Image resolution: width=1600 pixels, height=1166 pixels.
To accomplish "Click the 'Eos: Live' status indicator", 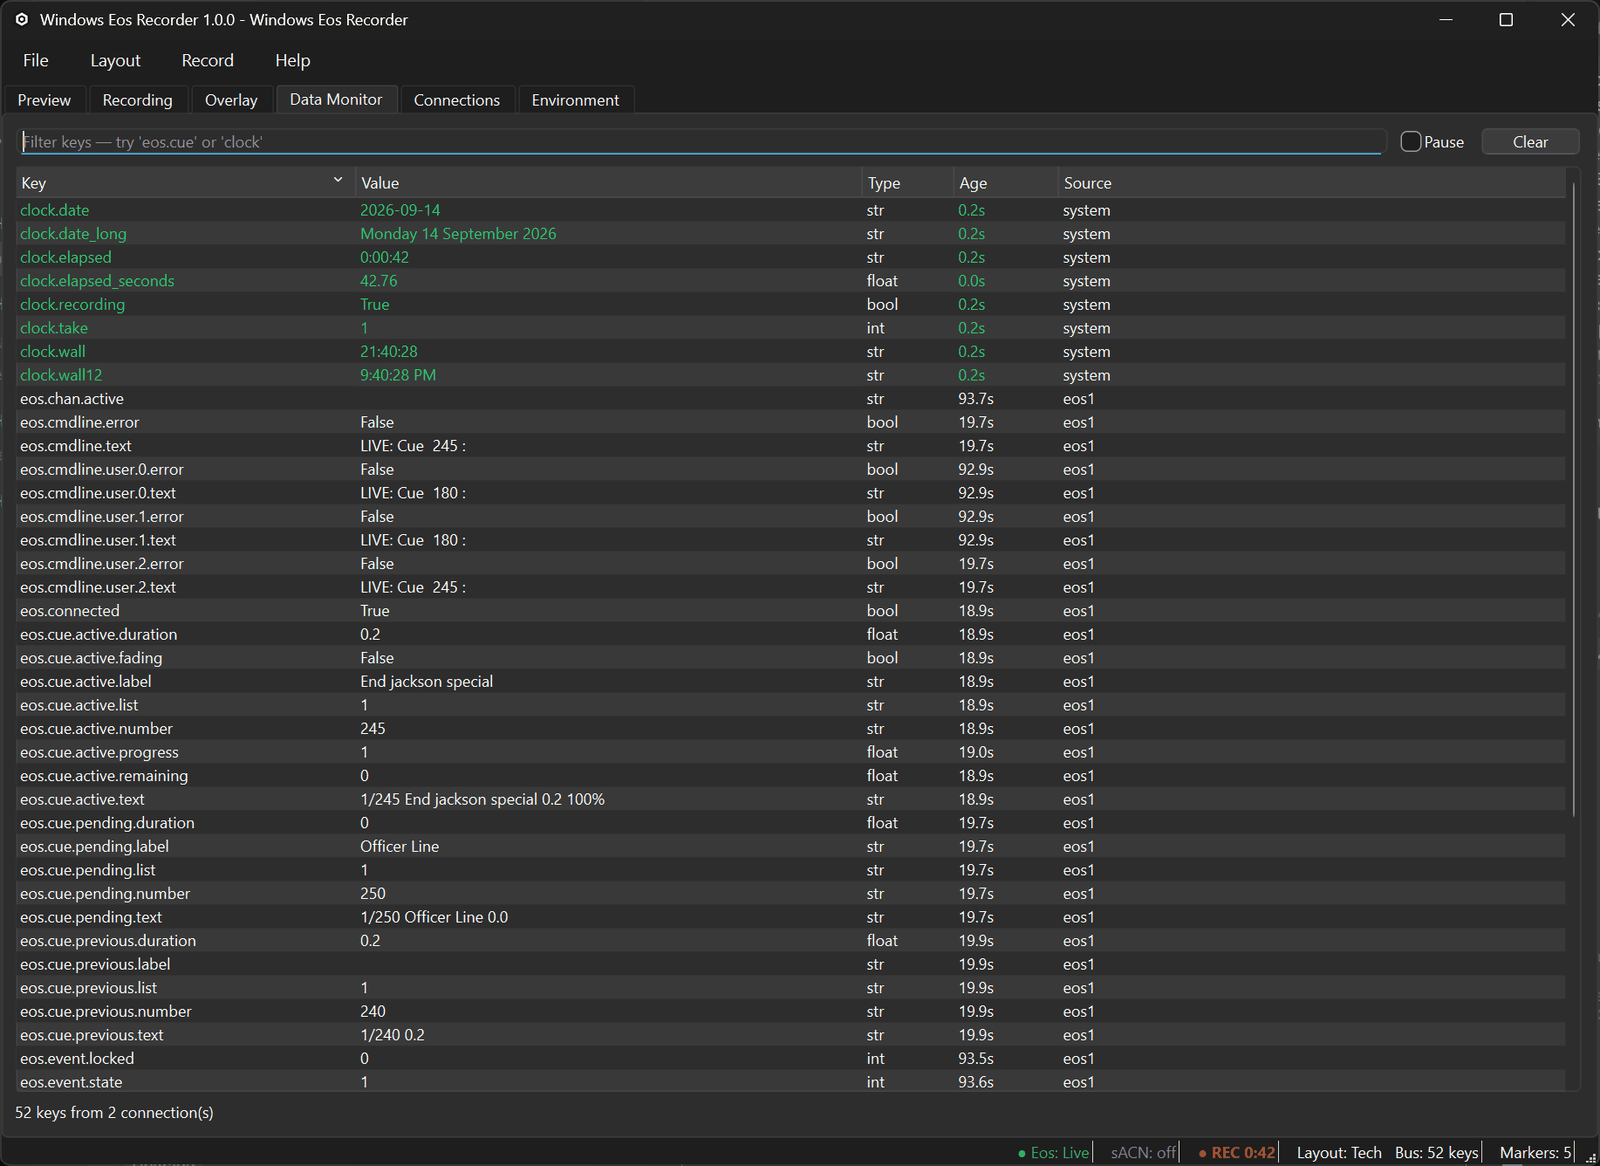I will 1053,1153.
